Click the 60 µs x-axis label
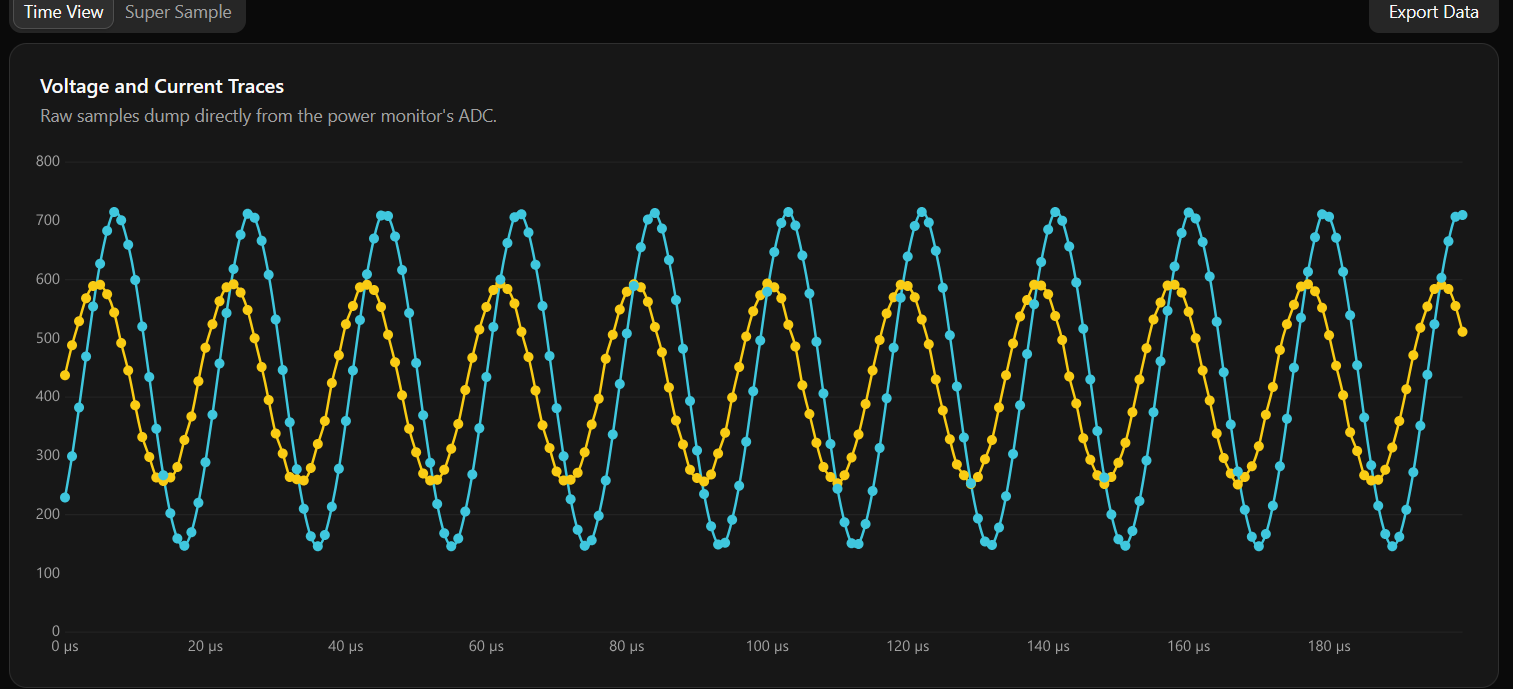1513x689 pixels. (x=486, y=647)
